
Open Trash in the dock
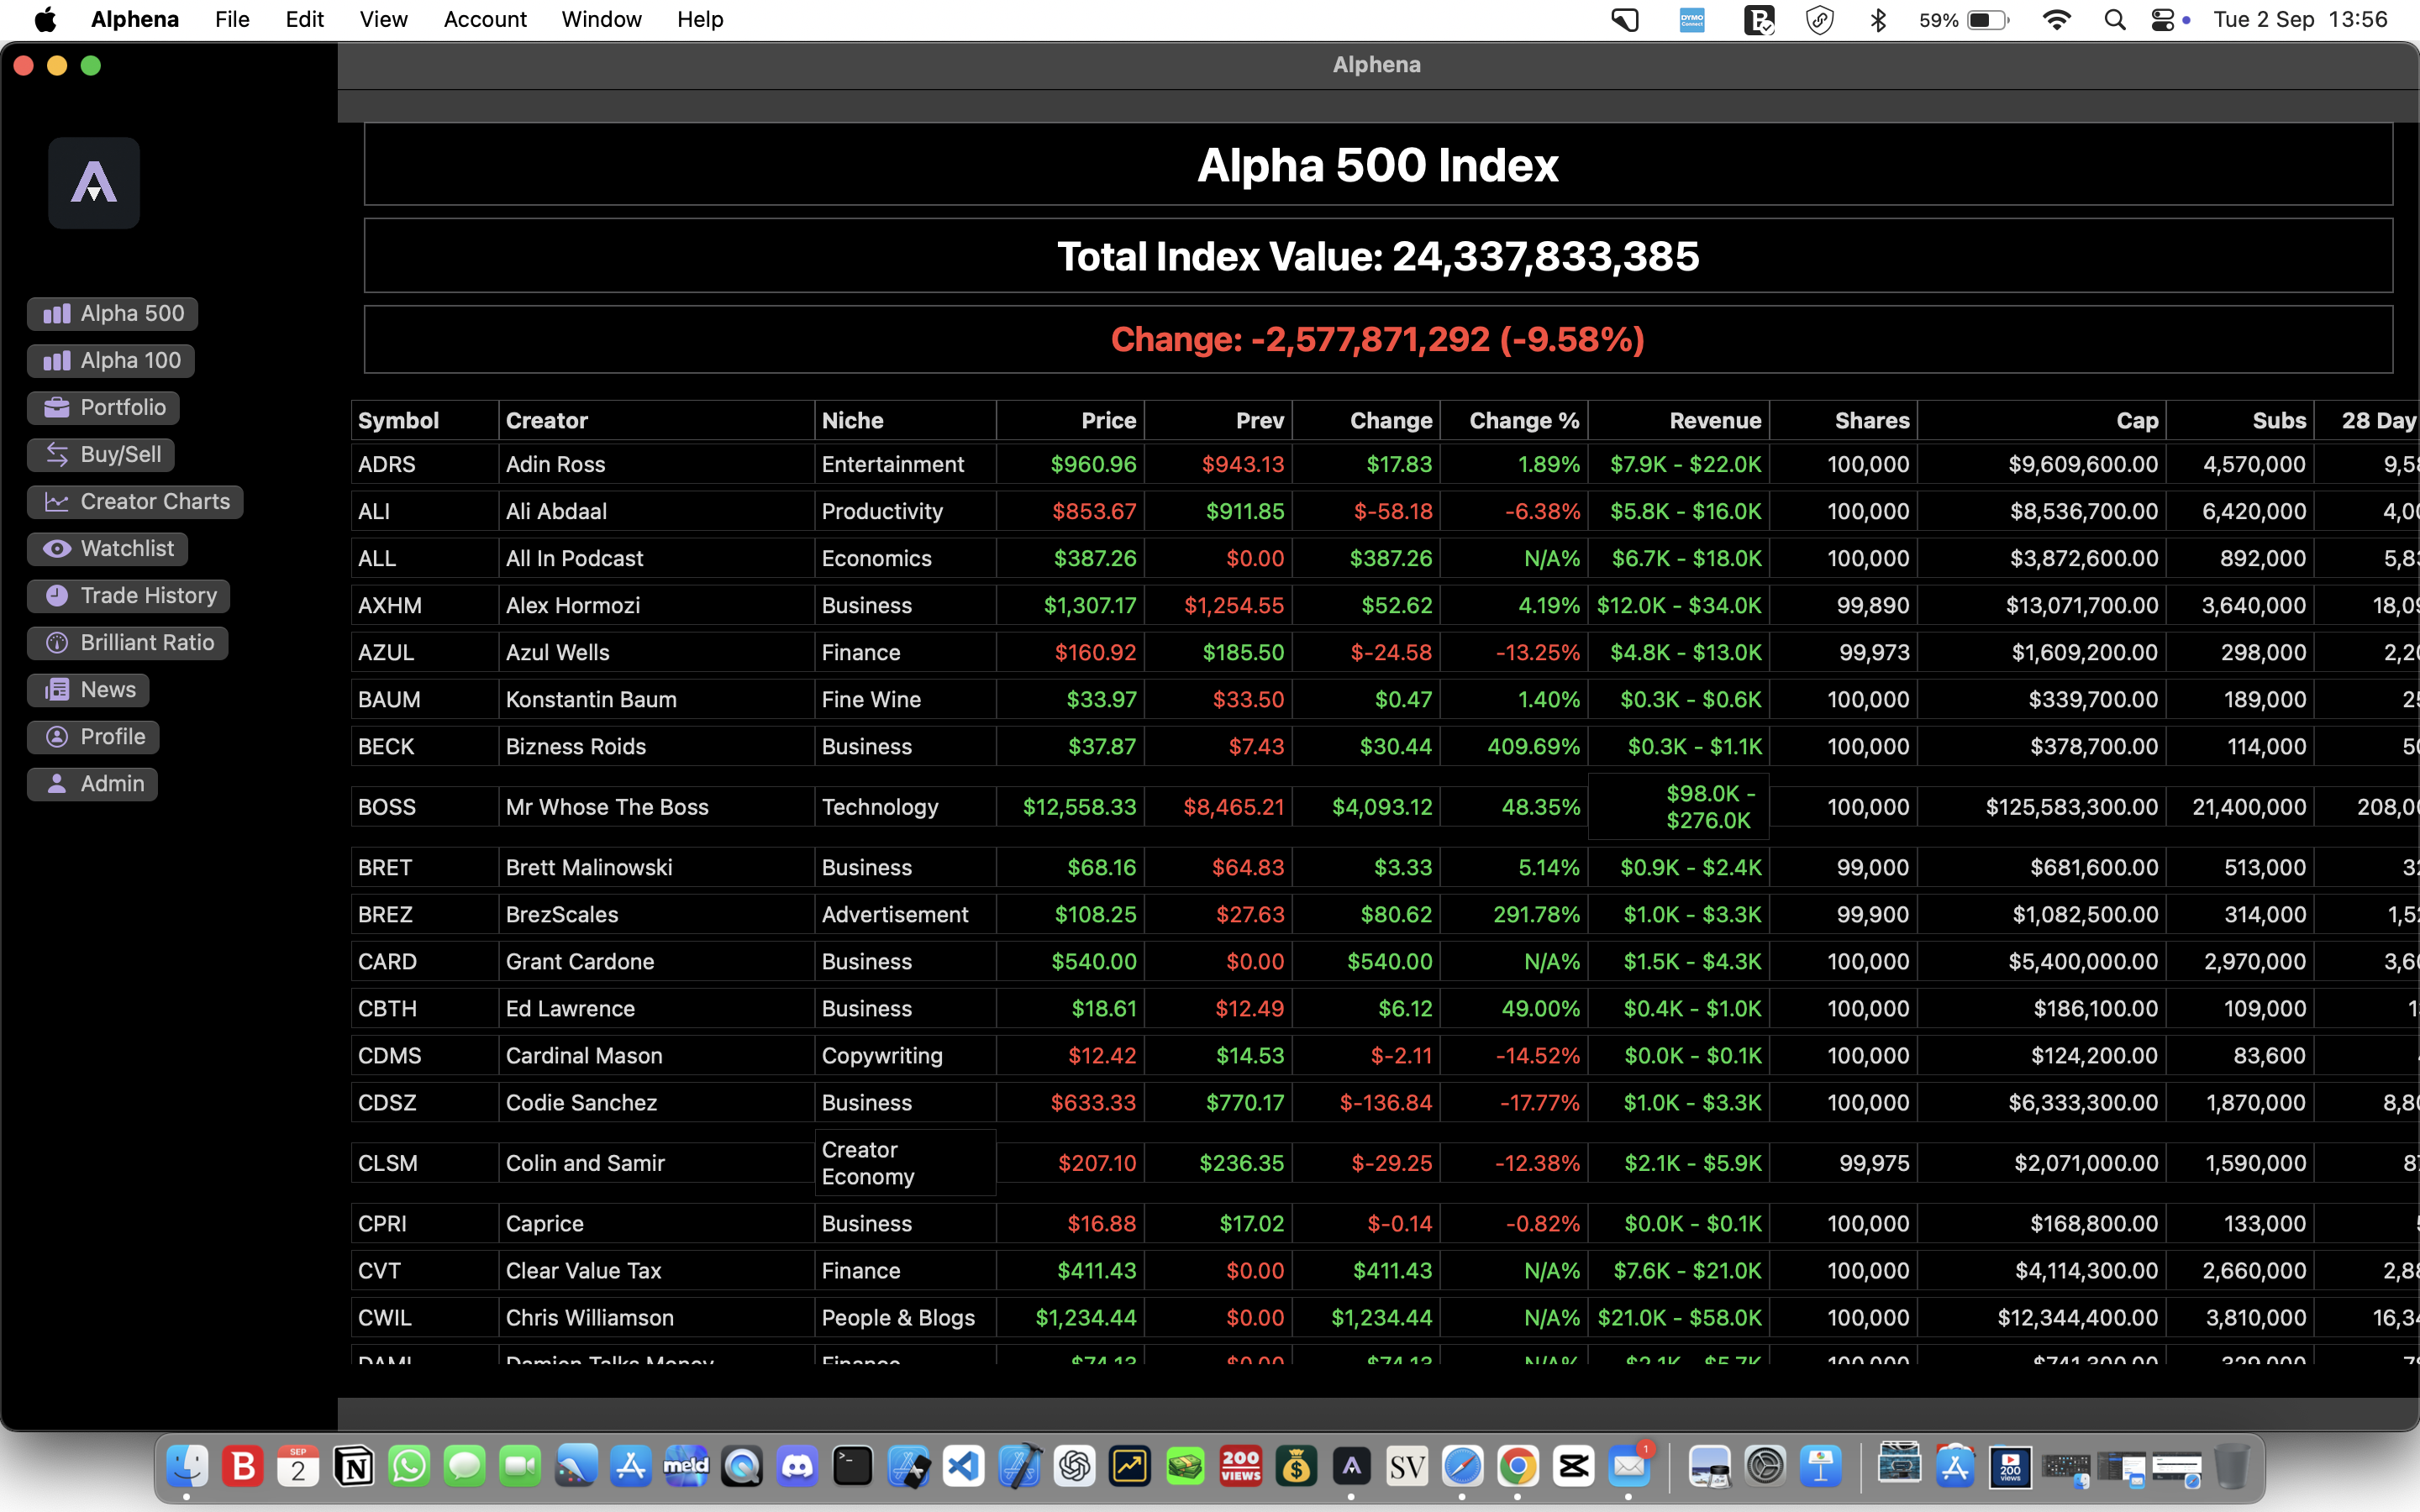tap(2232, 1467)
